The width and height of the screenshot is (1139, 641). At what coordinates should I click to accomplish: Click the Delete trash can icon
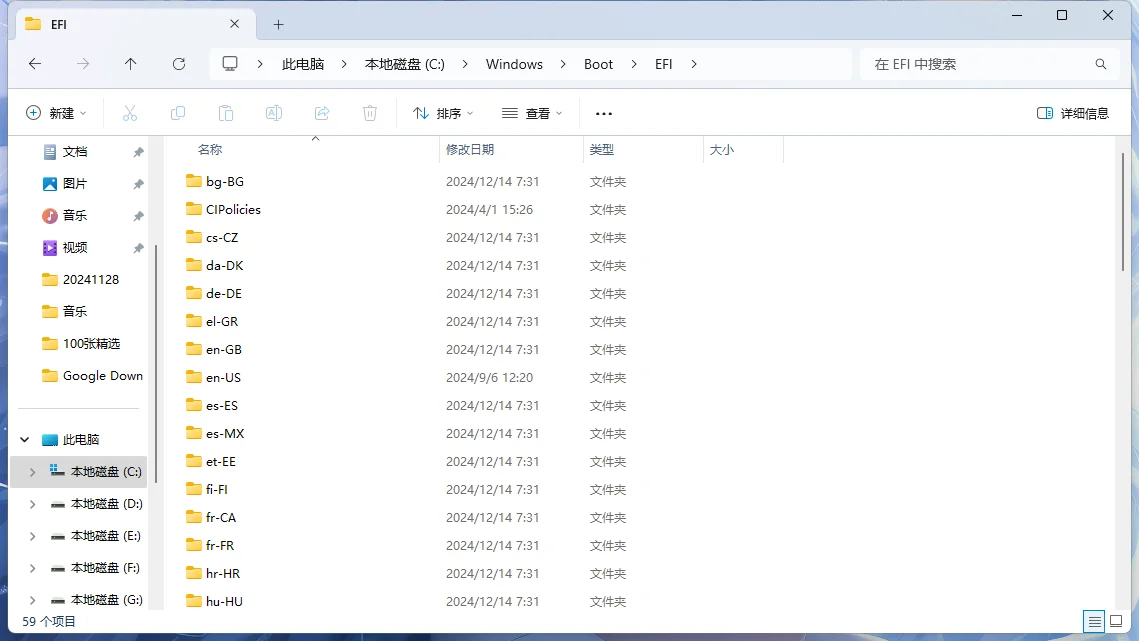tap(370, 113)
